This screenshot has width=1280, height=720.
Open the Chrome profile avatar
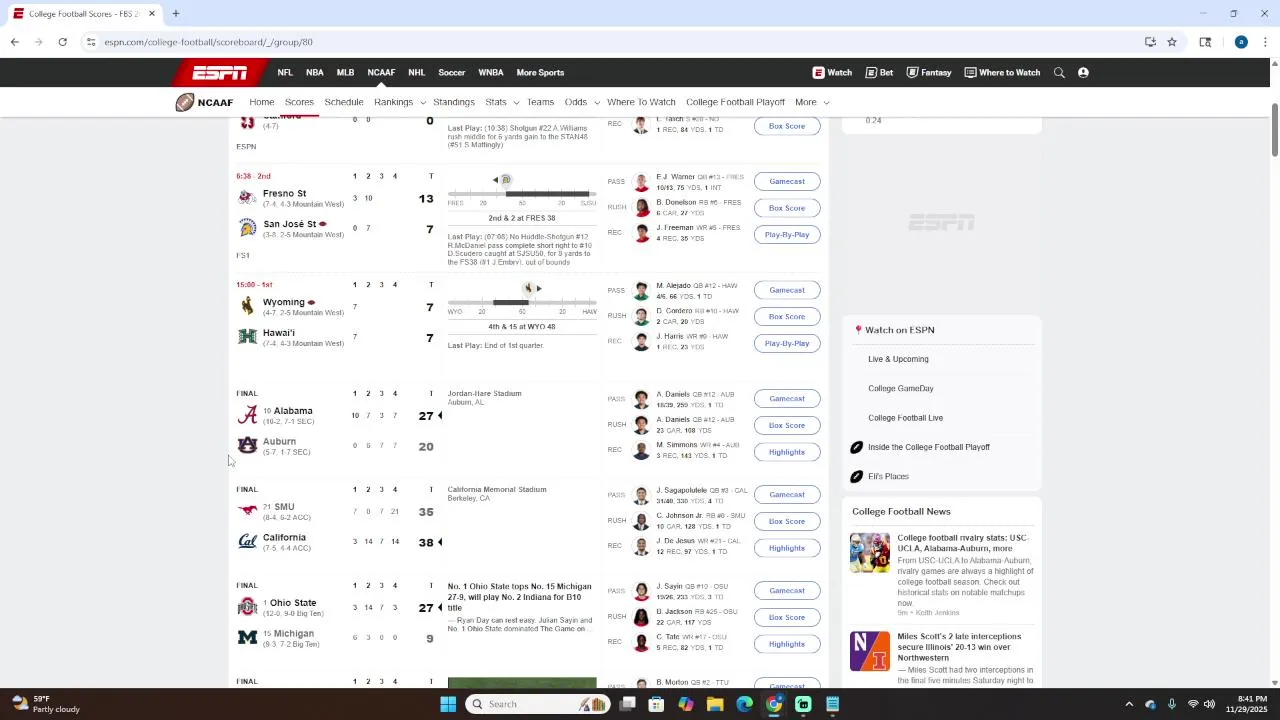[1241, 42]
